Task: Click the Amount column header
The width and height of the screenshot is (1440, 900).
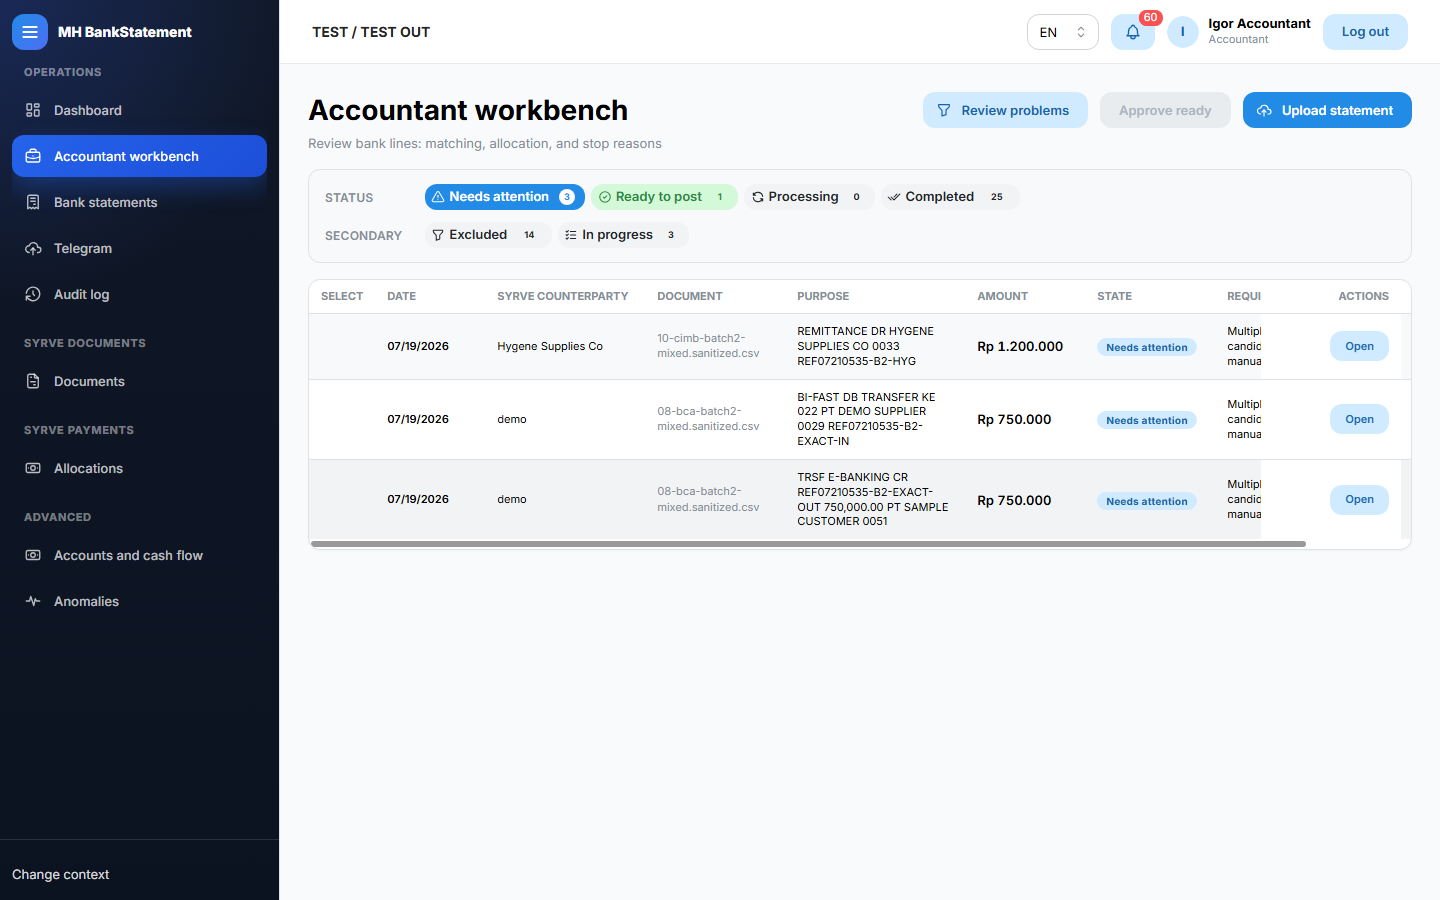Action: point(1002,296)
